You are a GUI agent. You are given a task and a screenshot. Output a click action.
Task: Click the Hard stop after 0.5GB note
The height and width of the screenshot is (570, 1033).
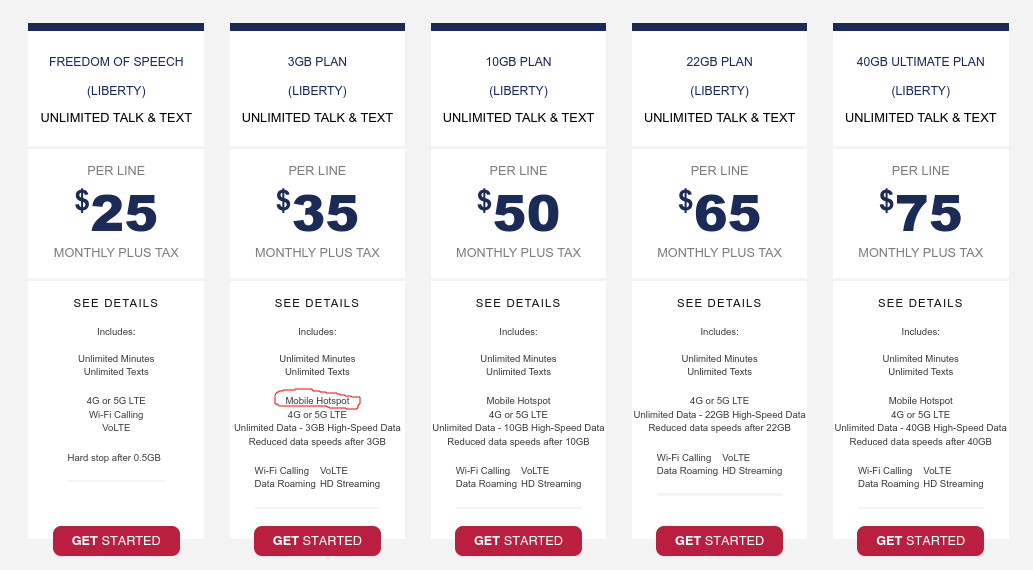(114, 458)
